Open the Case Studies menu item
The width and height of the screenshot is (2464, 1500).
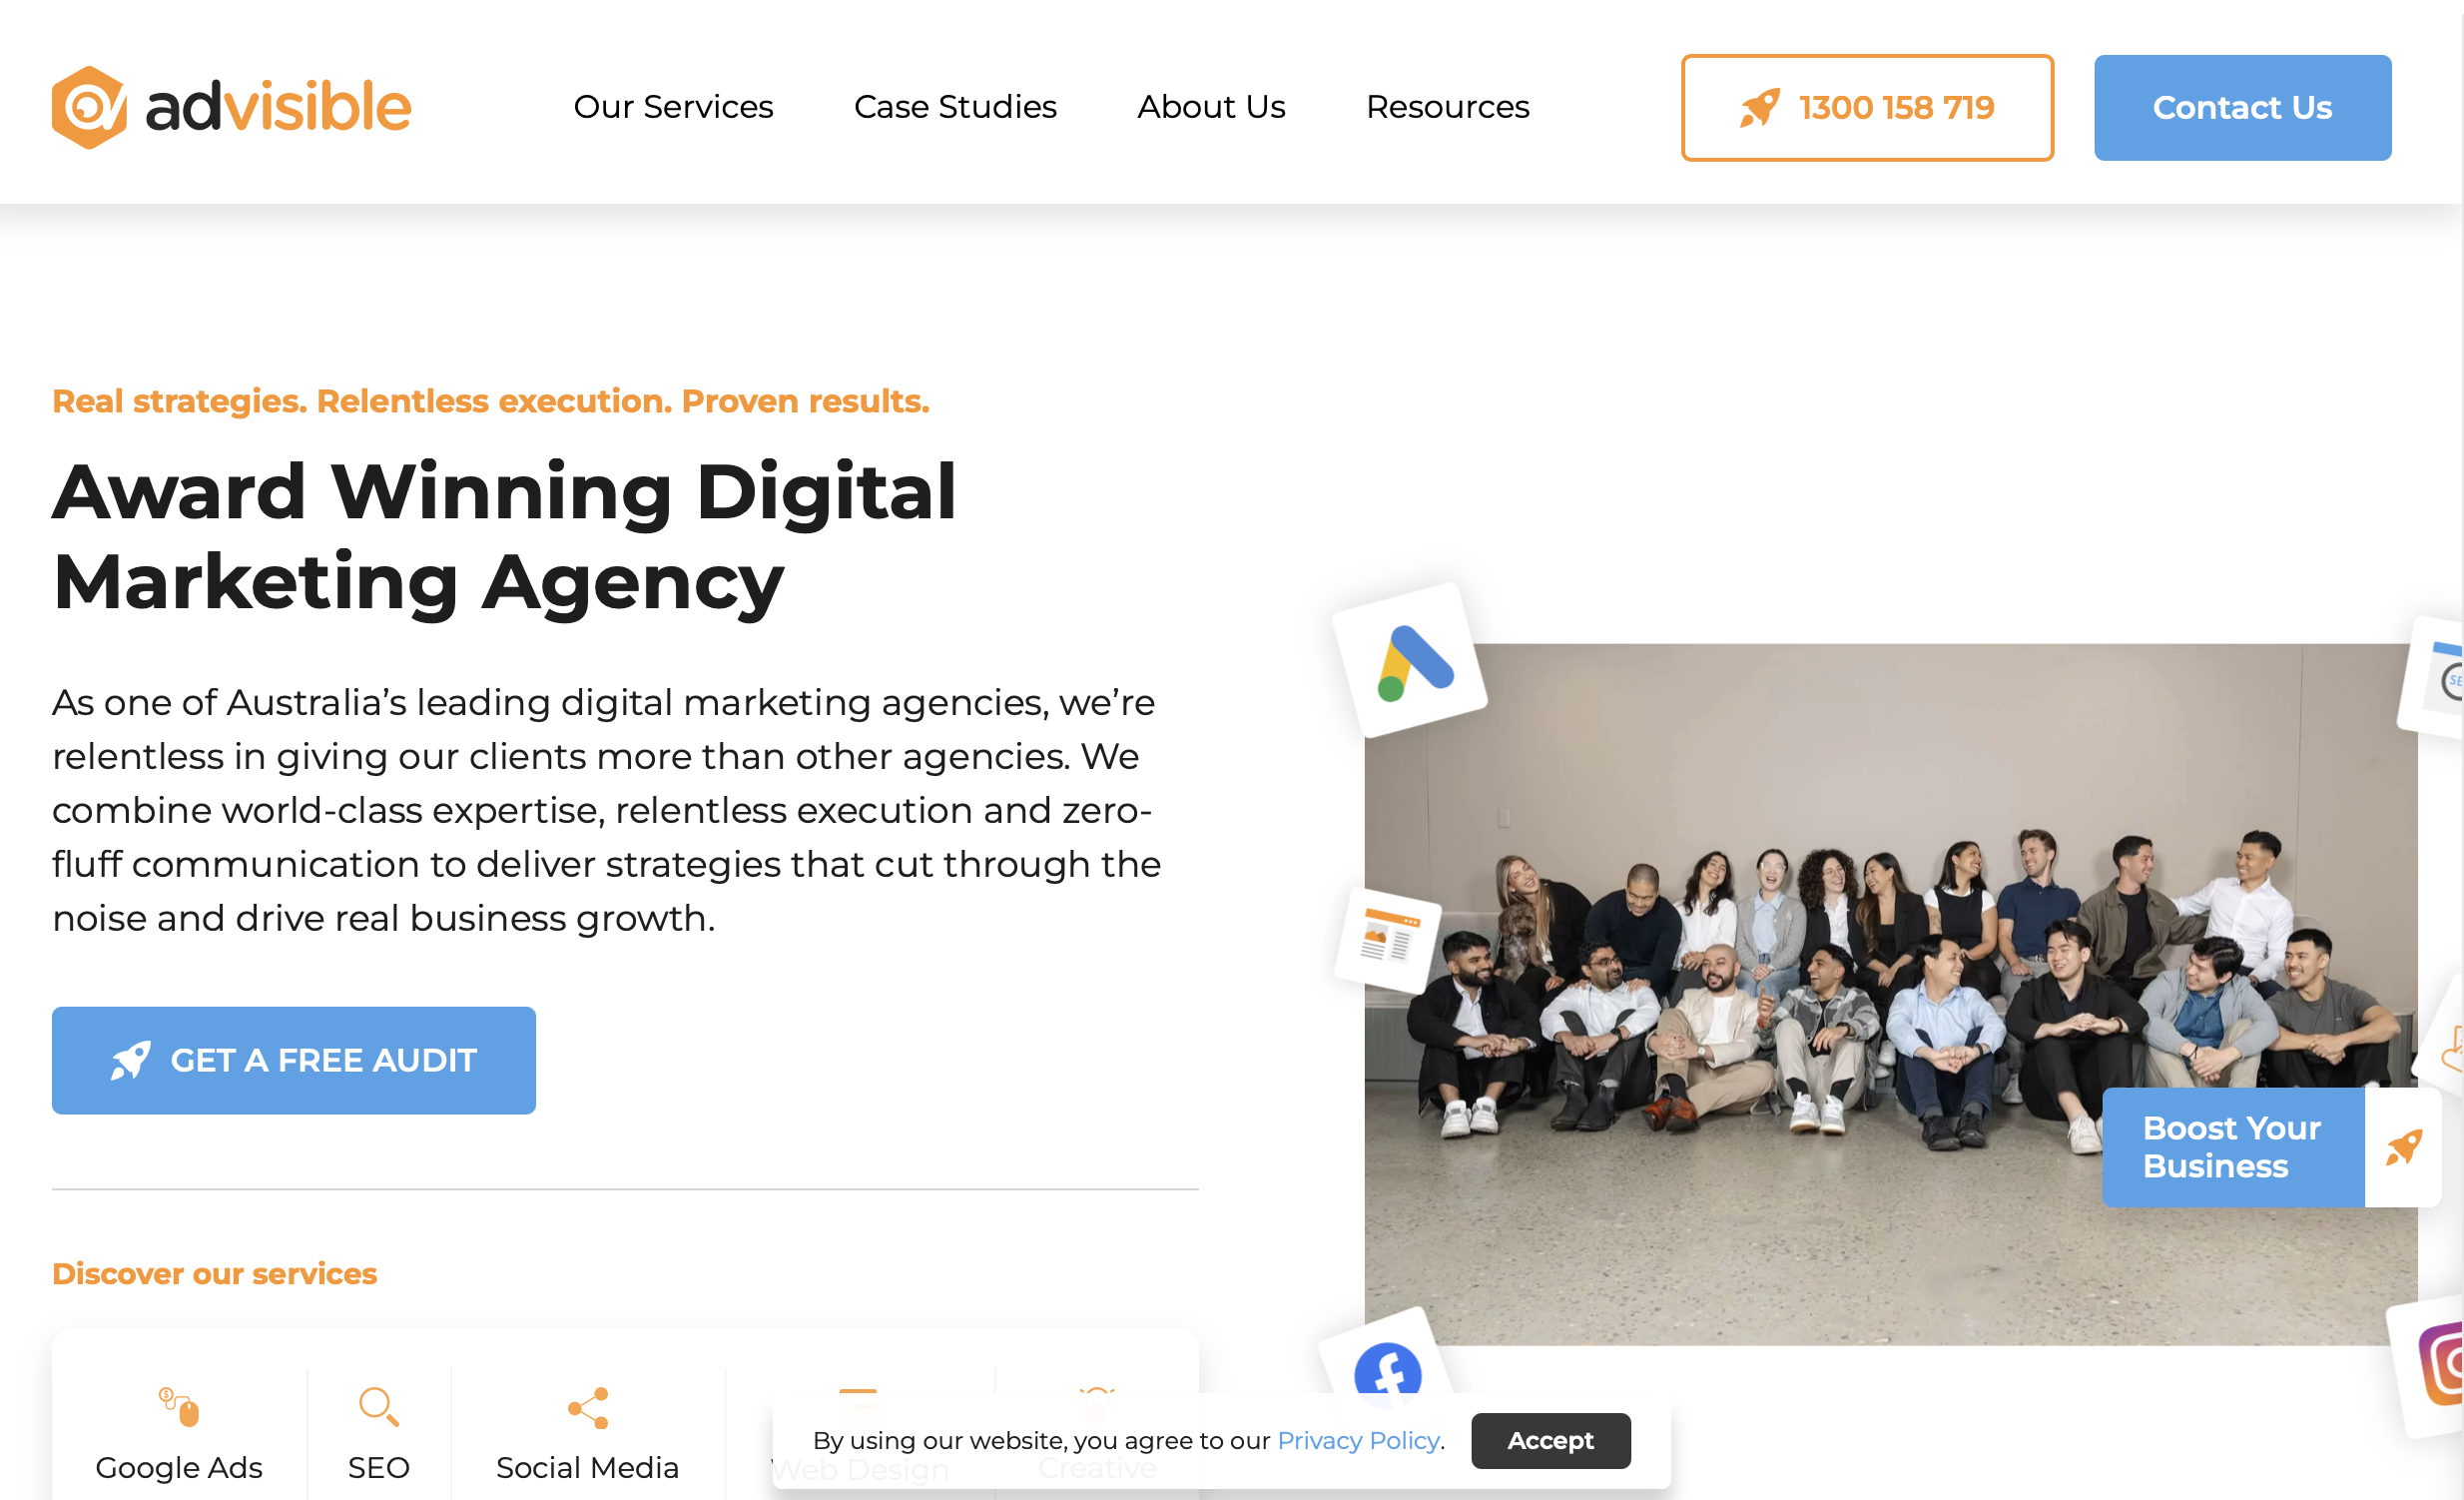pos(955,107)
